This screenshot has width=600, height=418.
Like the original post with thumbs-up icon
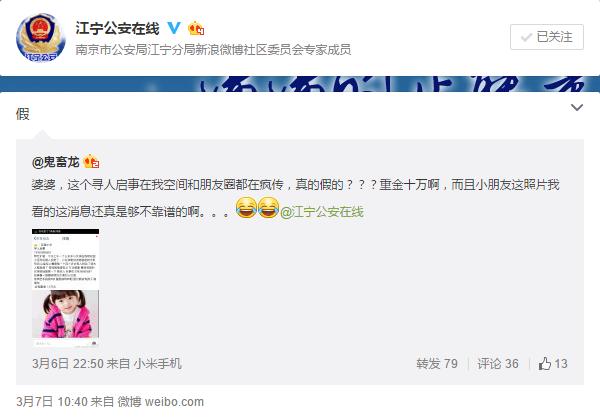pos(553,363)
